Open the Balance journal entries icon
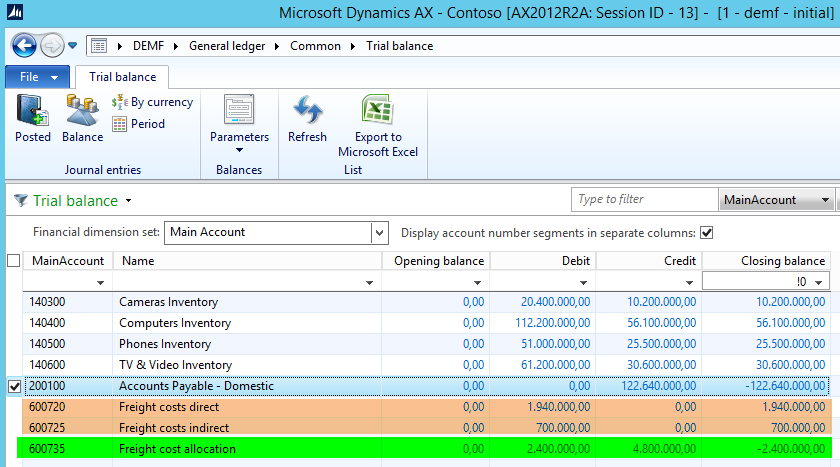This screenshot has width=840, height=467. click(x=82, y=119)
